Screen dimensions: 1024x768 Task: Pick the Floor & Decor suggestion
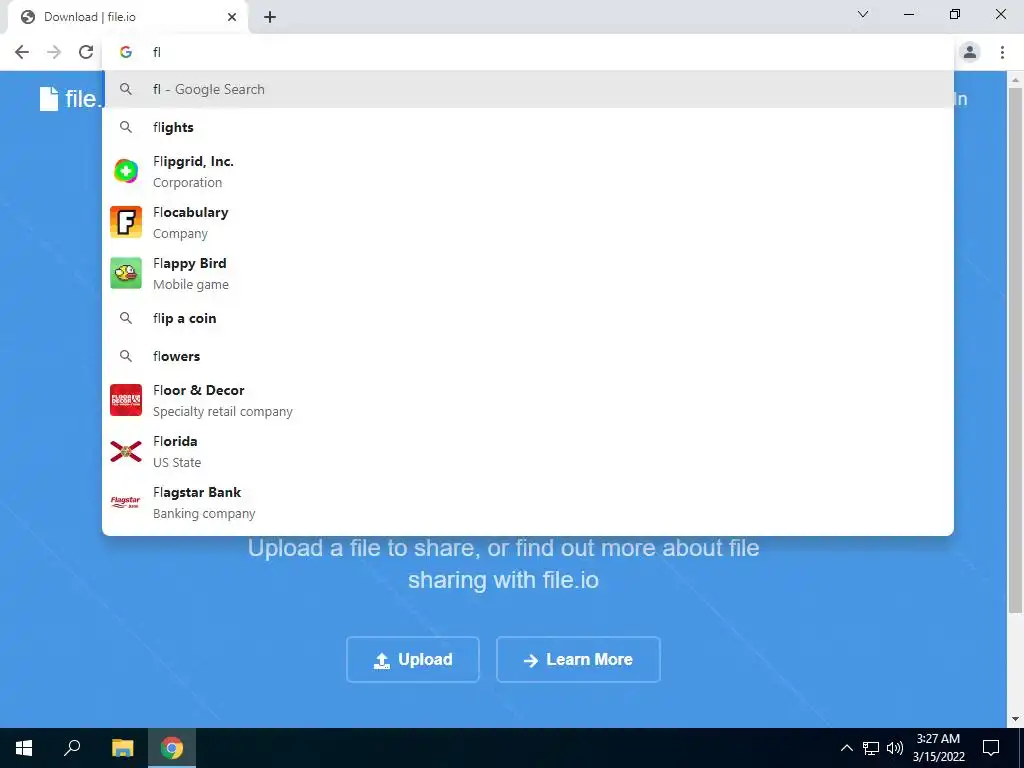click(x=528, y=400)
